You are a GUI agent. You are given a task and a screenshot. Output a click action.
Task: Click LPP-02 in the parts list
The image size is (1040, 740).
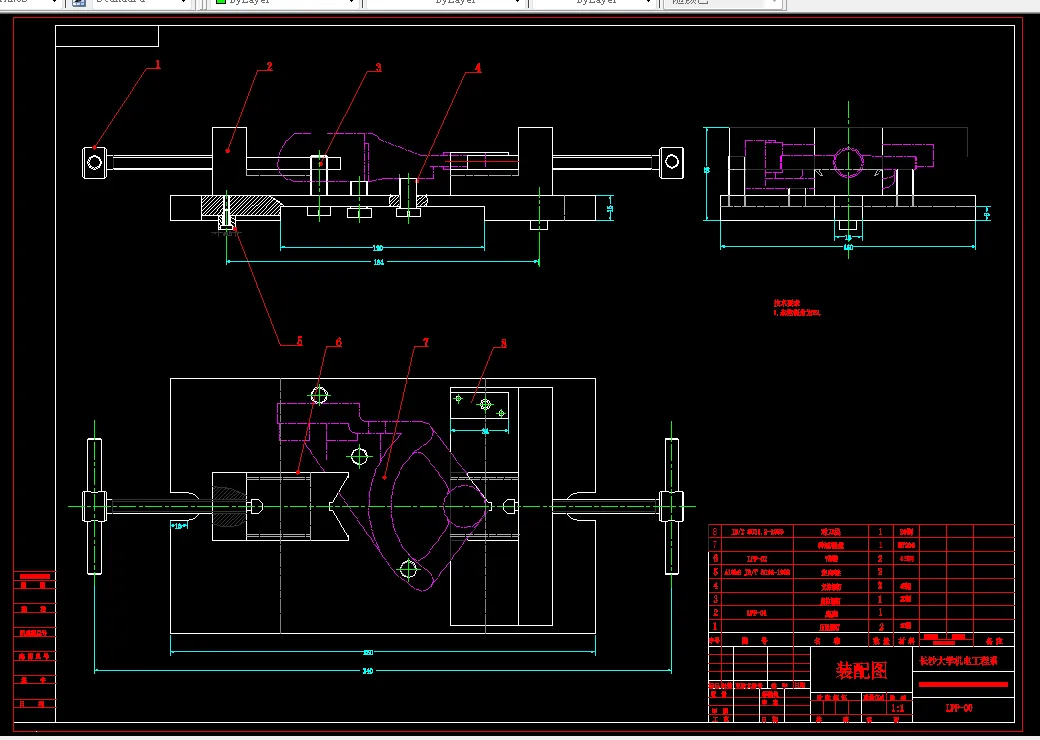(x=757, y=558)
